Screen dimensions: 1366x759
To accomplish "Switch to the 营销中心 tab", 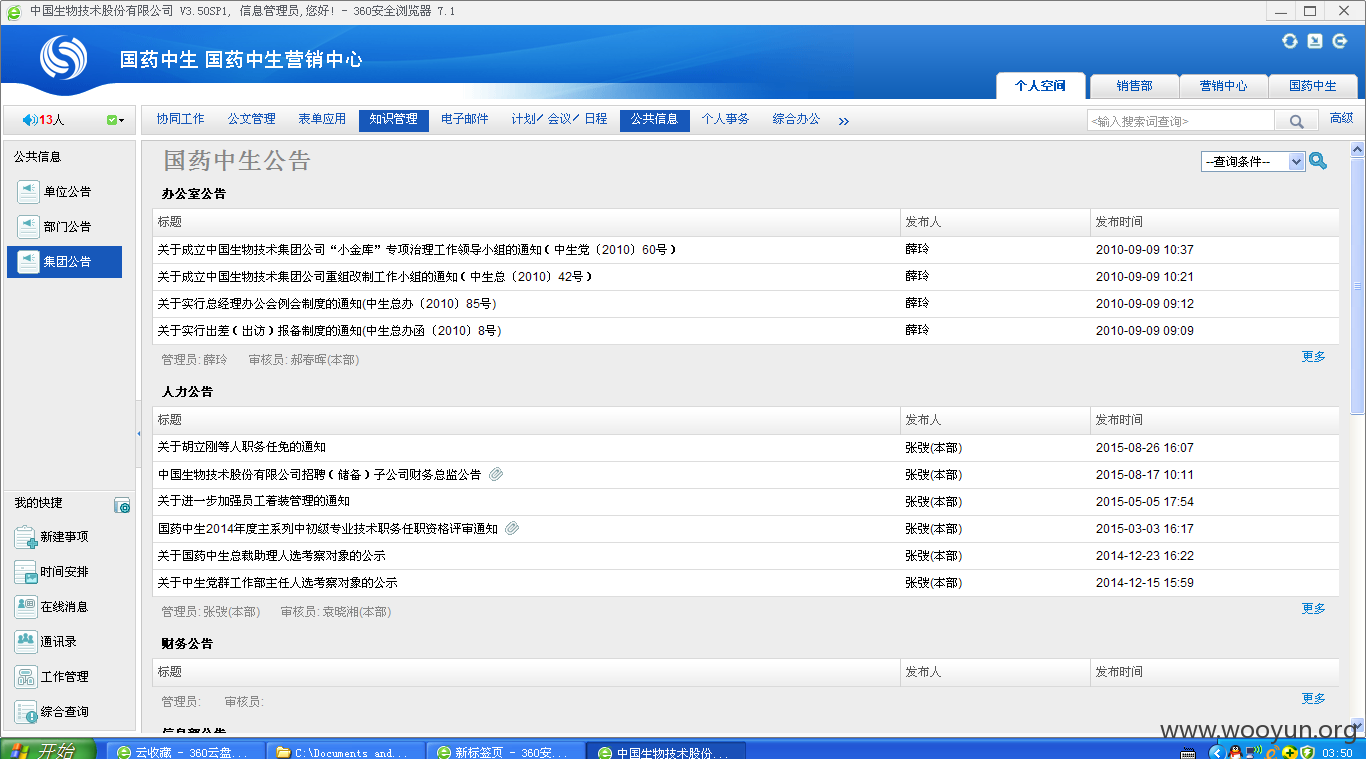I will pyautogui.click(x=1223, y=86).
